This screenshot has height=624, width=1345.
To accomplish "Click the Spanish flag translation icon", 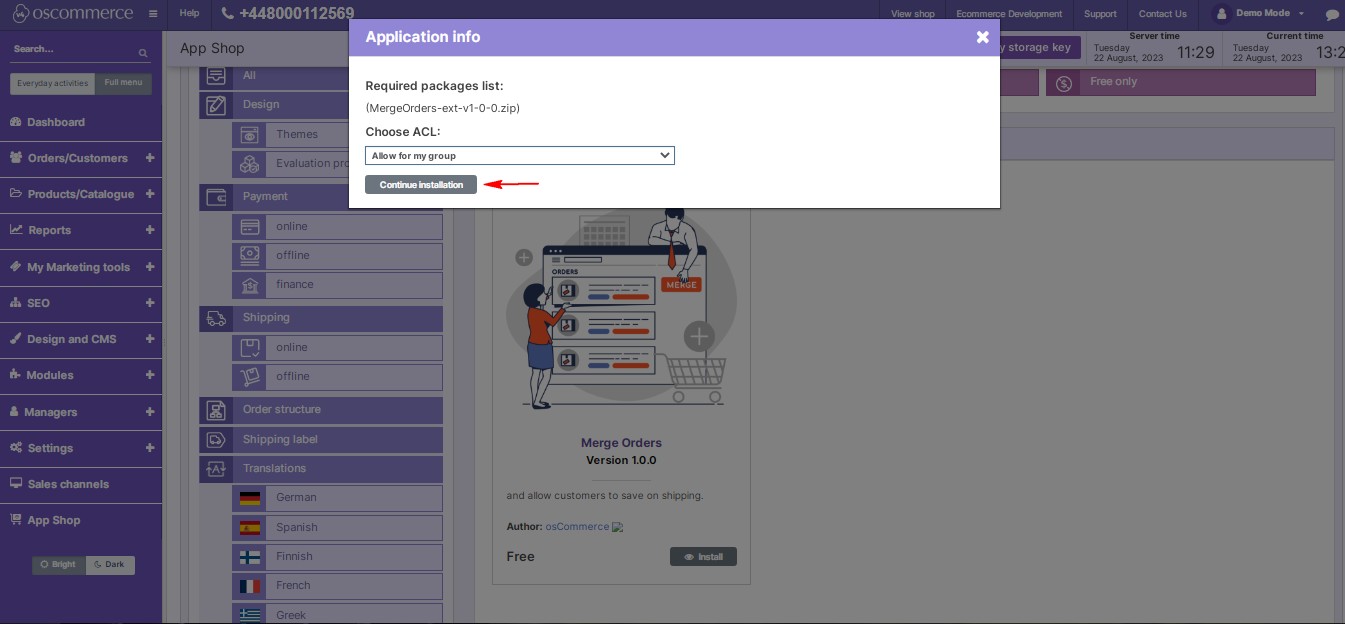I will [x=249, y=527].
